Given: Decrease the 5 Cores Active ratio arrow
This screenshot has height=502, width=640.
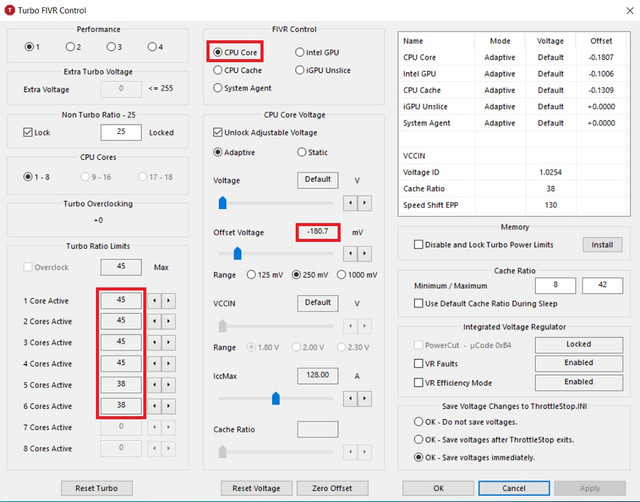Looking at the screenshot, I should (x=154, y=385).
